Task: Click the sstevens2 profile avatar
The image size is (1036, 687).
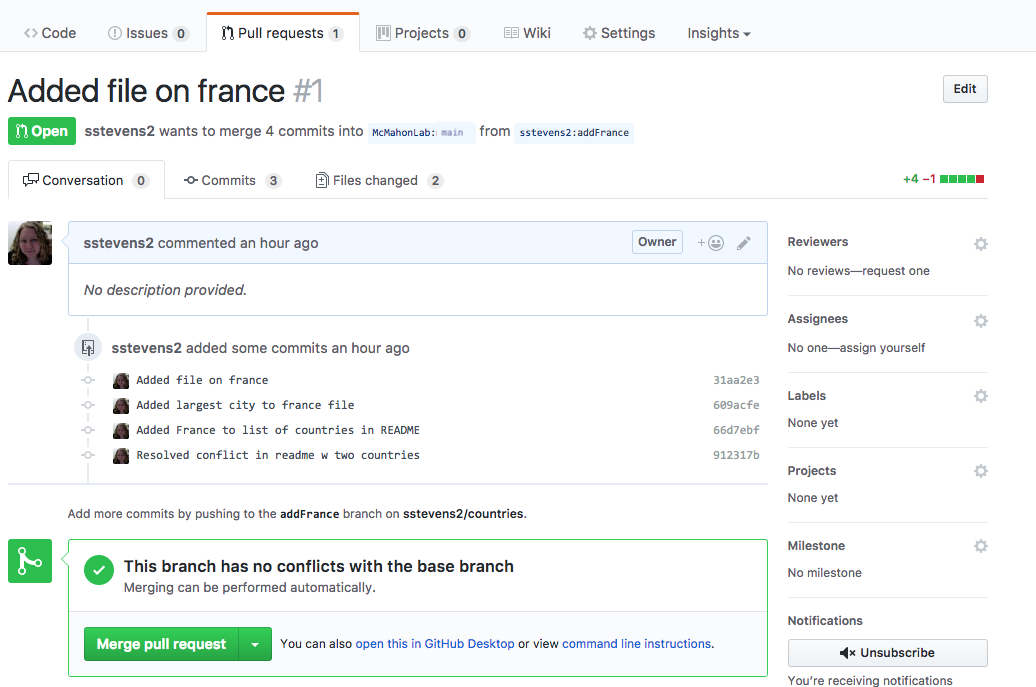Action: [x=30, y=243]
